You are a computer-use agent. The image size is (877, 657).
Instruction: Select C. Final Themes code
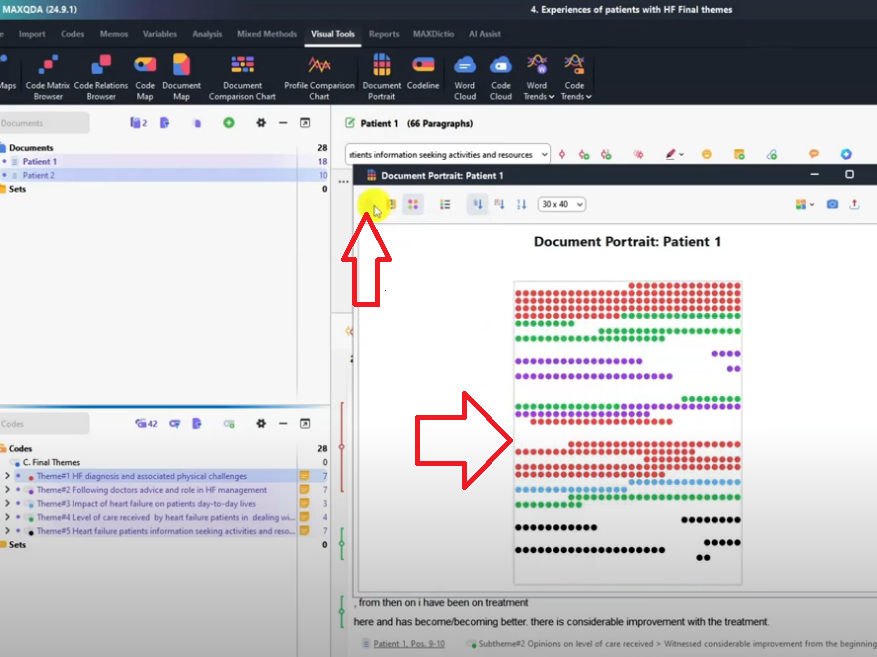(x=51, y=462)
